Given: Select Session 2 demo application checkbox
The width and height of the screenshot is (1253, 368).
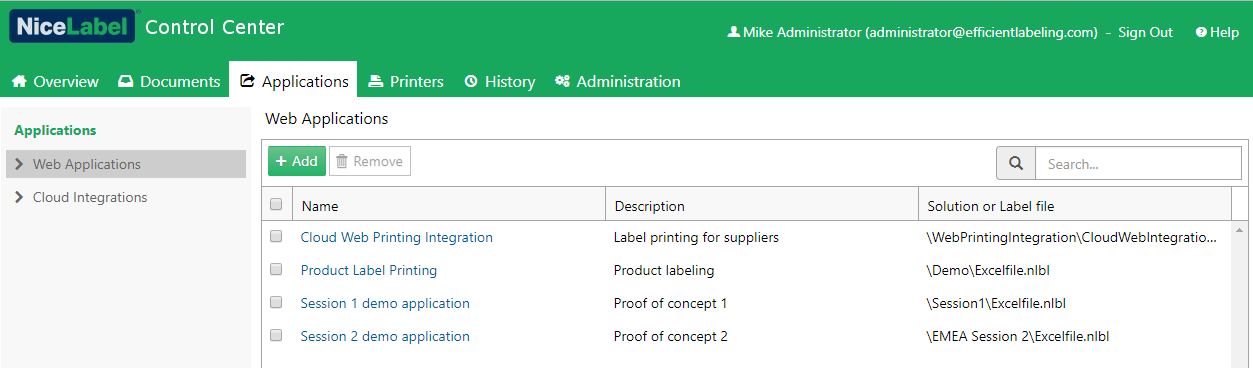Looking at the screenshot, I should click(x=276, y=336).
